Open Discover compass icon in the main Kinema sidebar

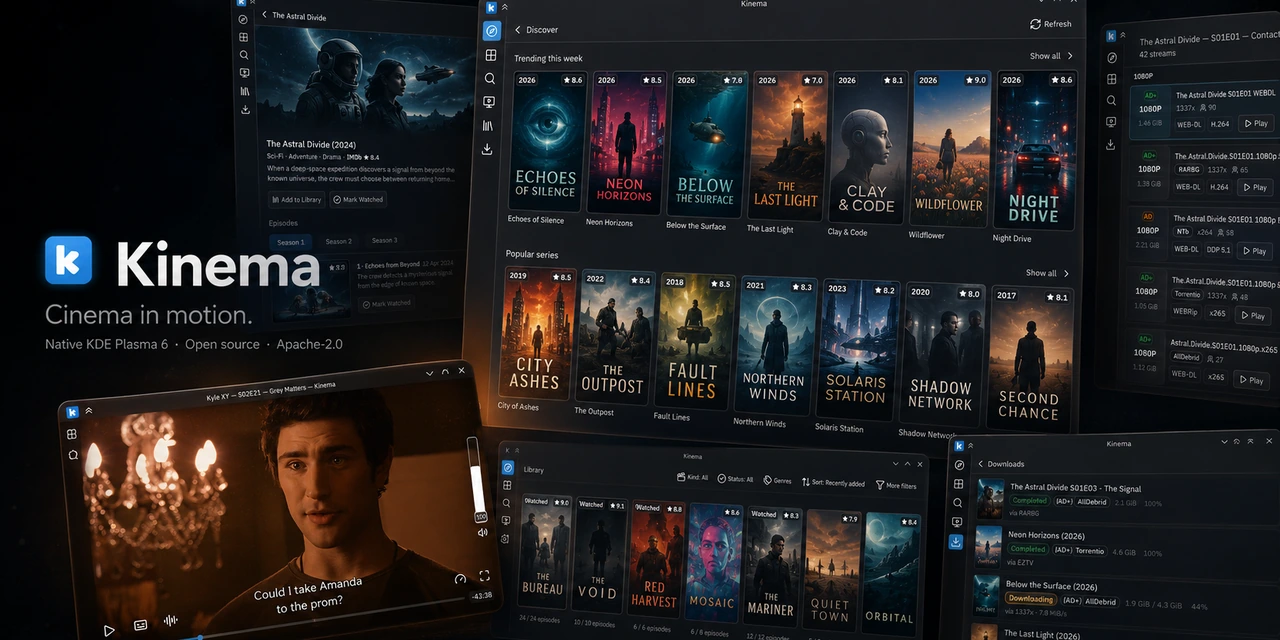491,30
